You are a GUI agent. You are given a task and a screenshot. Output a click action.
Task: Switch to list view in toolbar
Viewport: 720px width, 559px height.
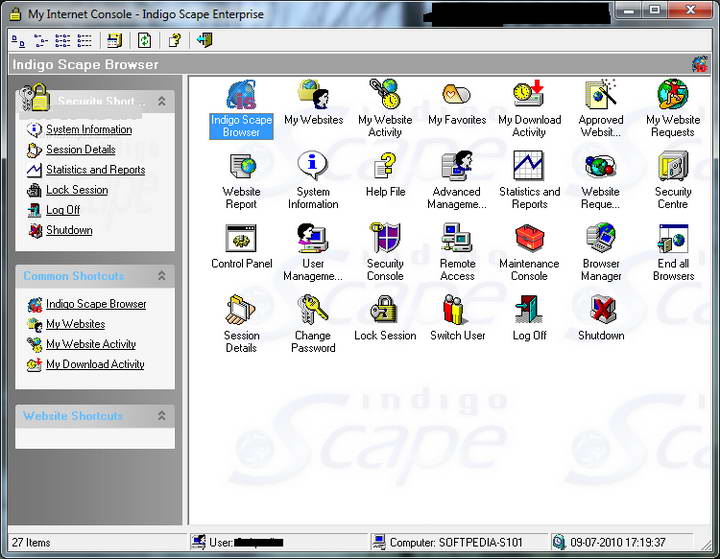click(62, 40)
